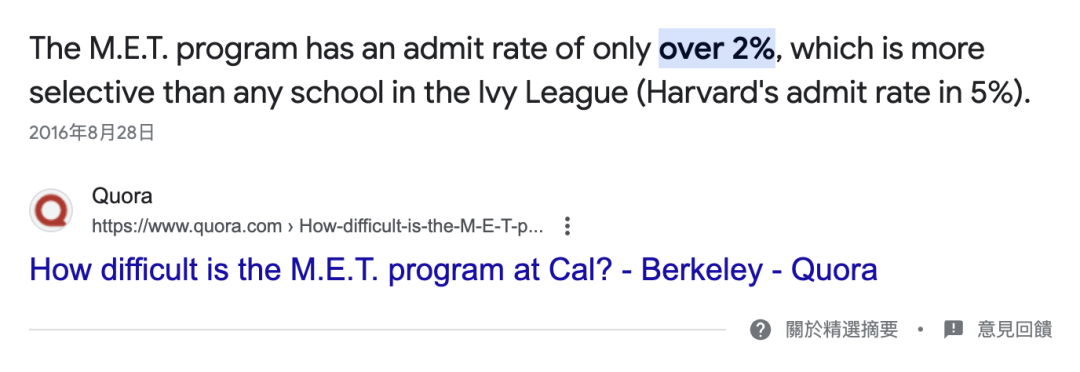Open the 'How difficult is the M.E.T. program' link
The width and height of the screenshot is (1080, 372).
point(453,270)
